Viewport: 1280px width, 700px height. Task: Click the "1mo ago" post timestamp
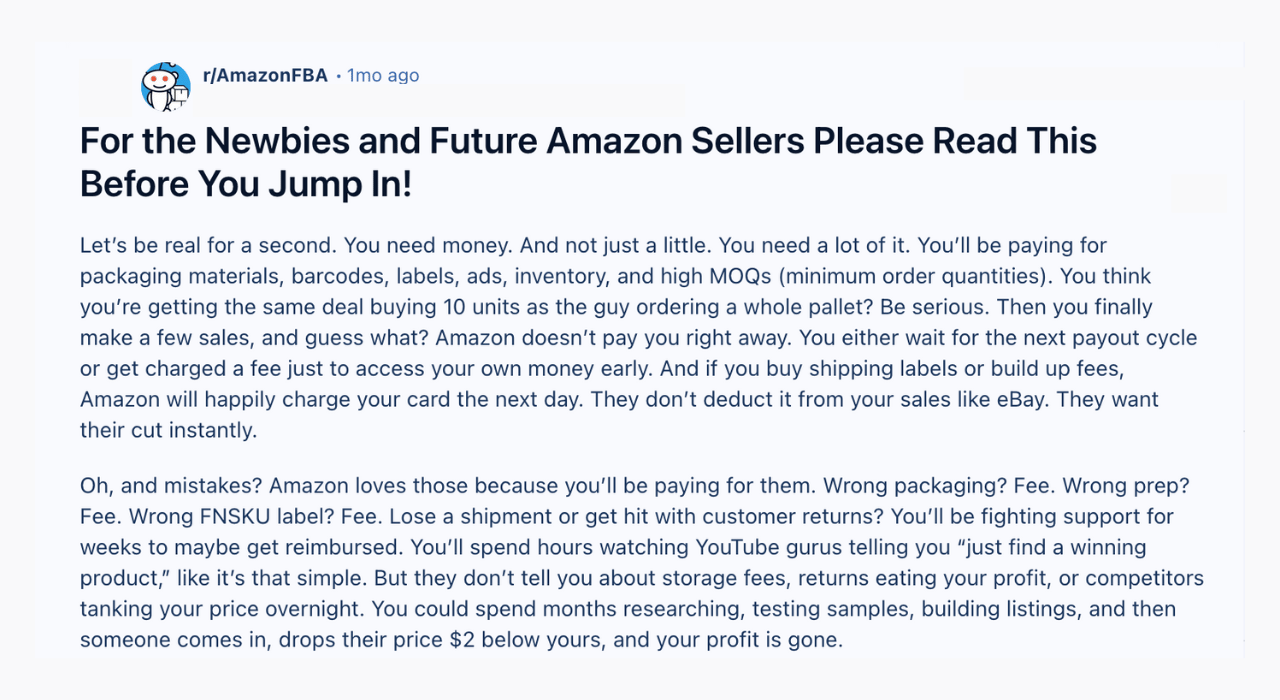click(x=383, y=76)
